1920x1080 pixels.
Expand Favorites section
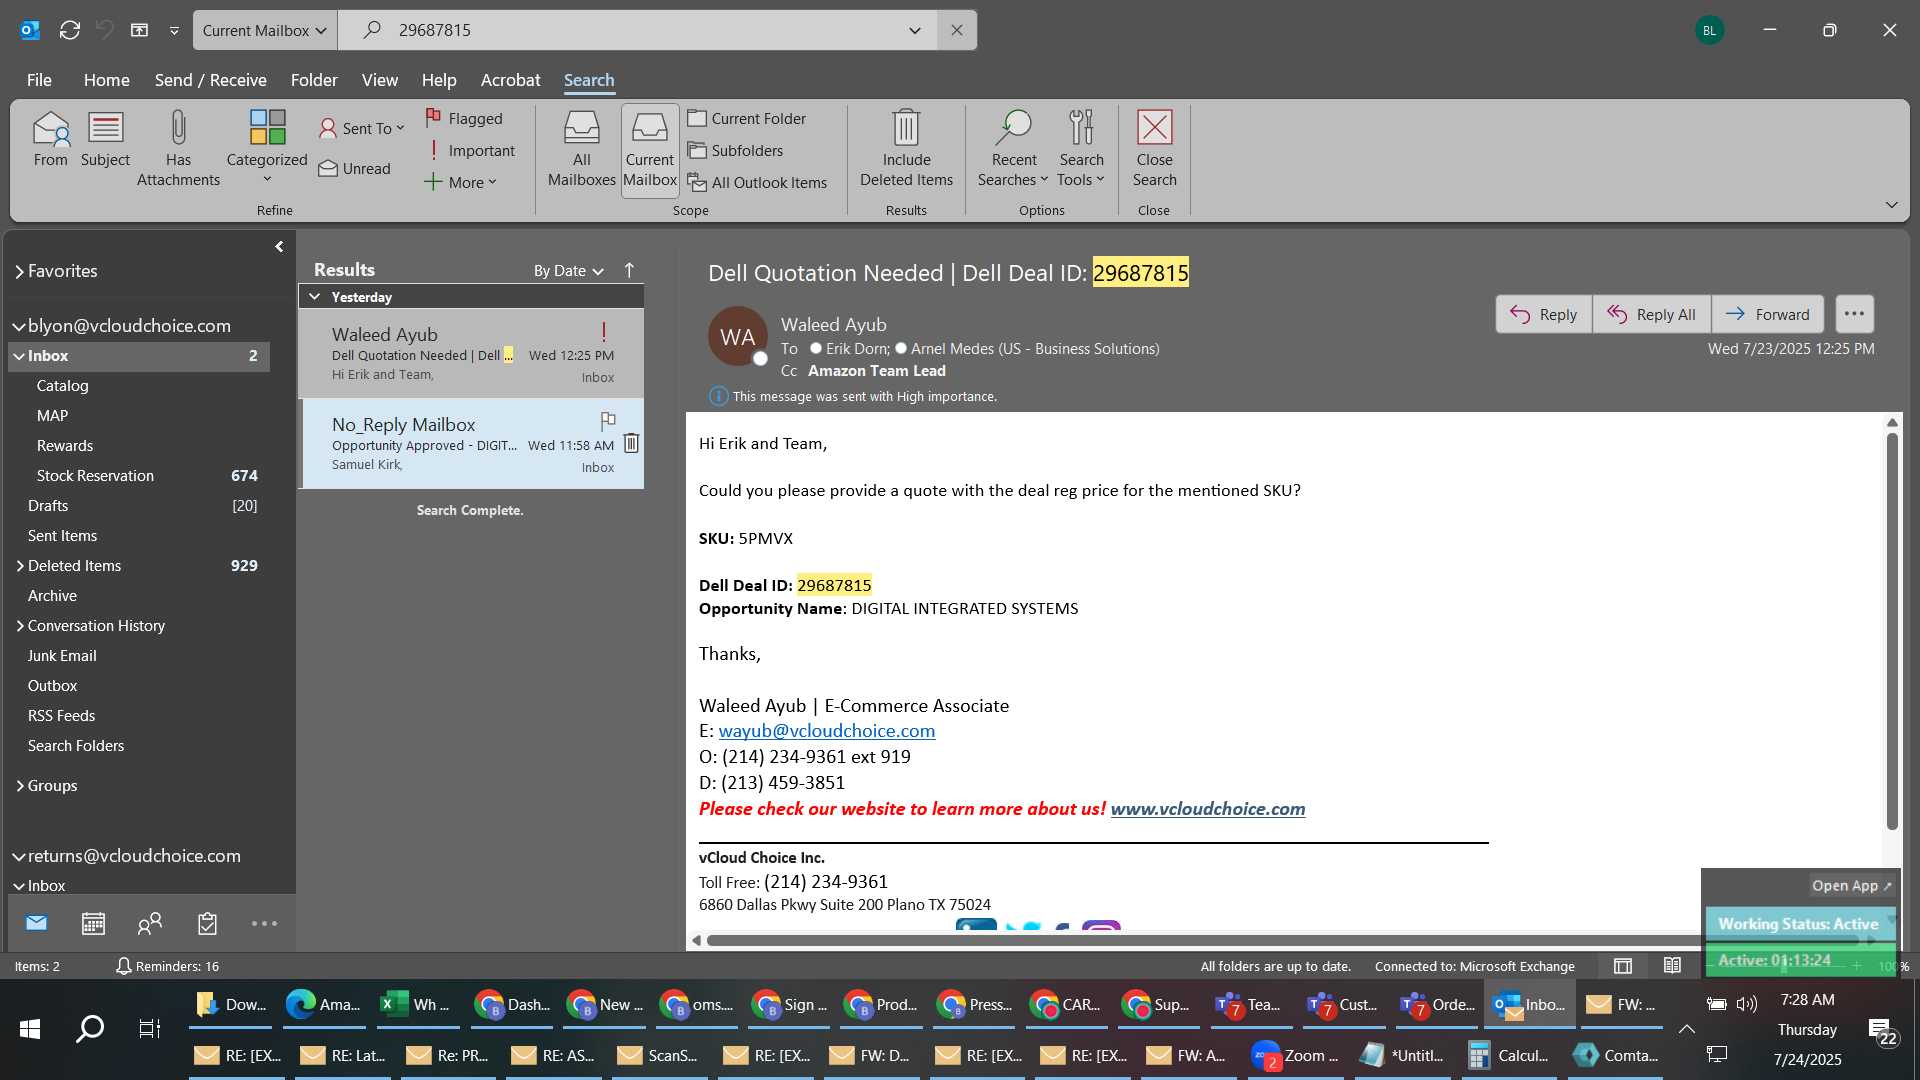tap(19, 271)
